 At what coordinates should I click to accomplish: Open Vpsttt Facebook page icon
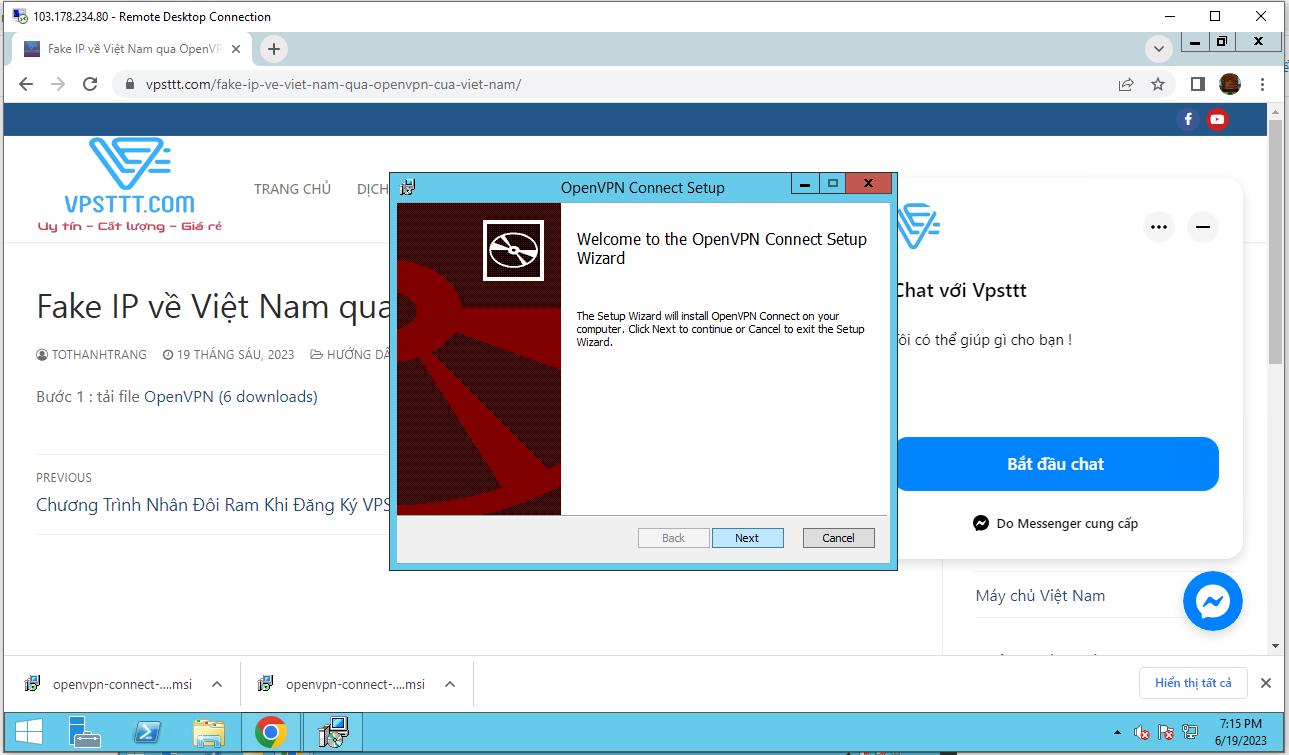point(1188,120)
